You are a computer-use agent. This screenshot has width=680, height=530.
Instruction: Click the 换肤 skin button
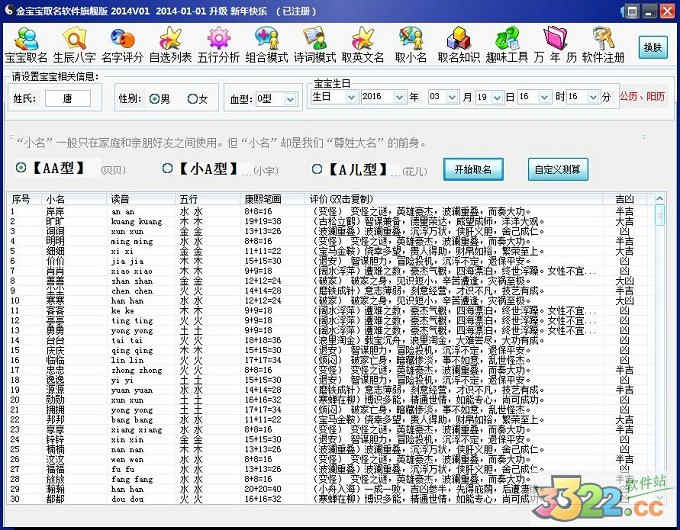click(x=653, y=47)
